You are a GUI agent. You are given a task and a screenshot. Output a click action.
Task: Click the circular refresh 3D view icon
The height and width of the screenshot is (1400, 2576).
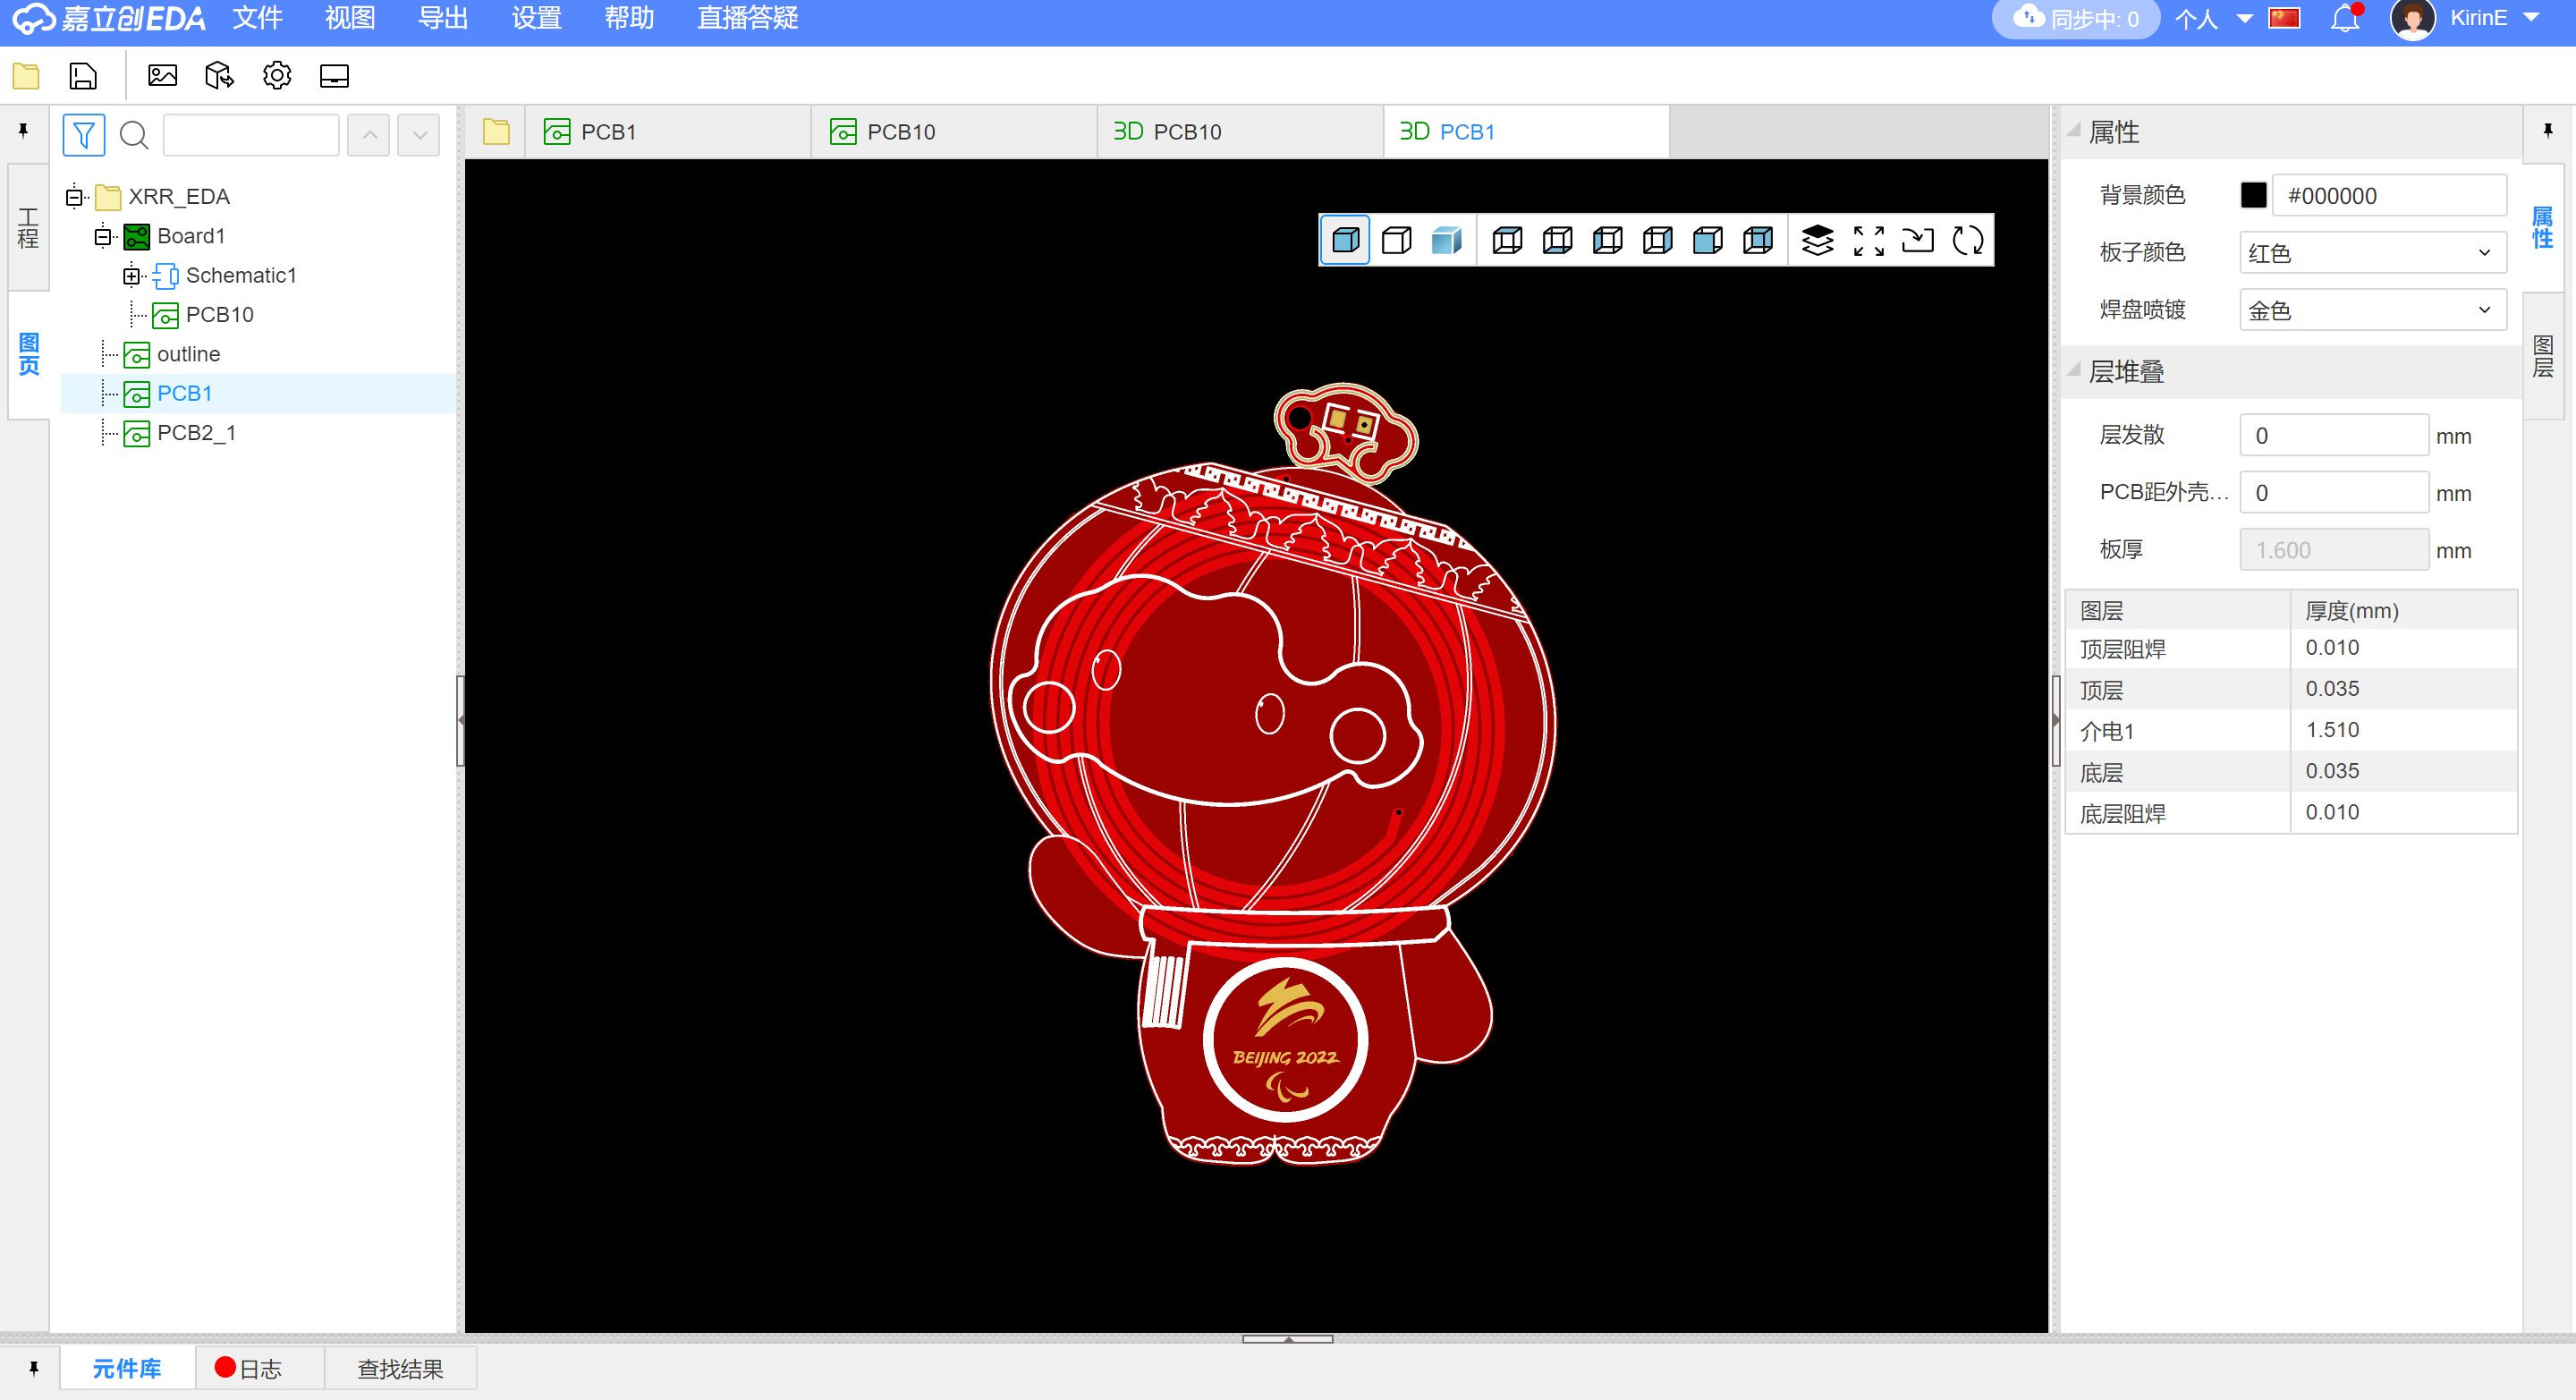tap(1967, 240)
